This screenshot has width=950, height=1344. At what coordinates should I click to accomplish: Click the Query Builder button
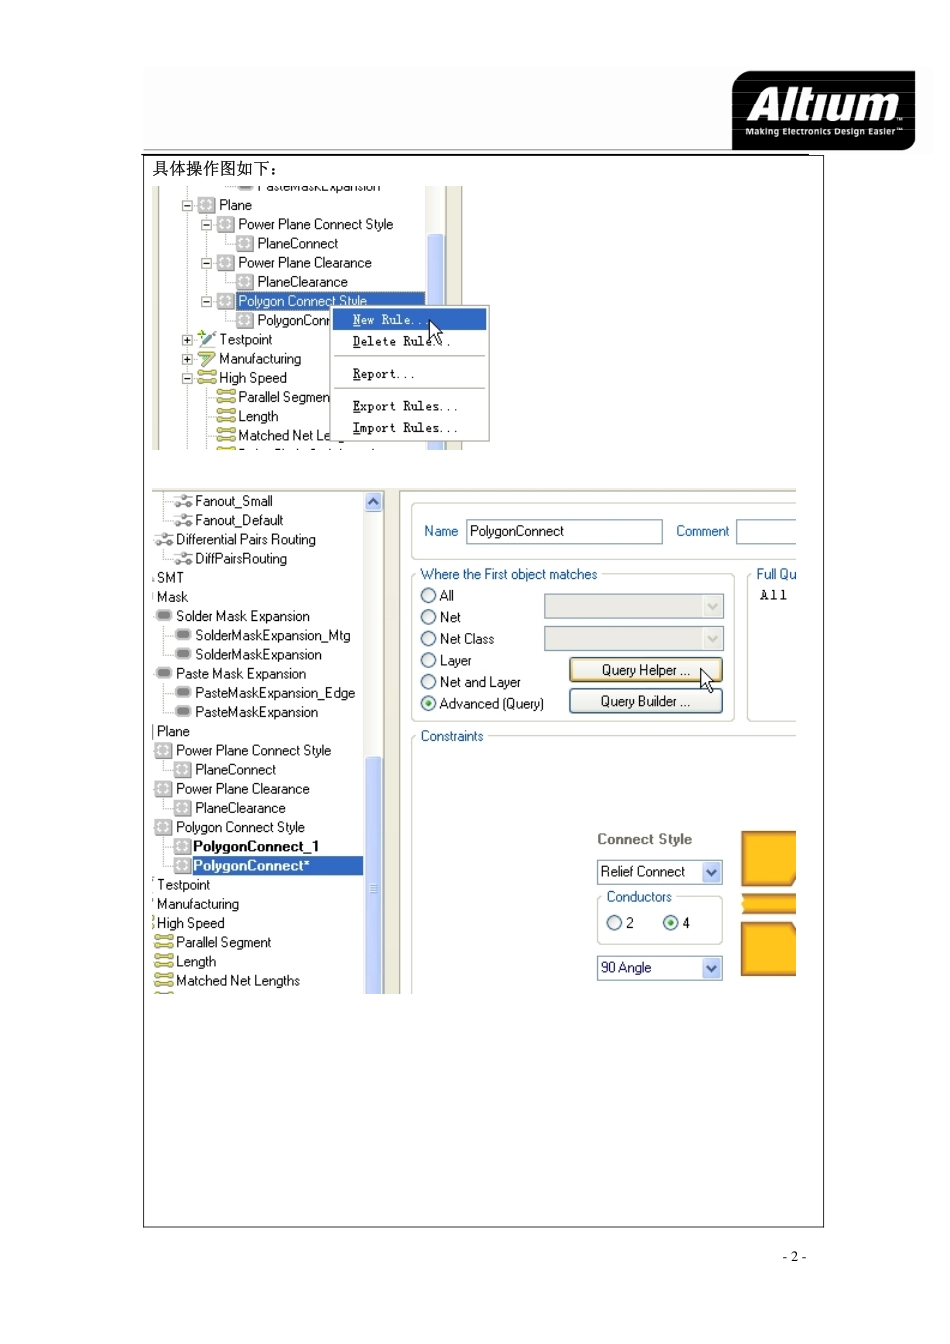(x=646, y=702)
